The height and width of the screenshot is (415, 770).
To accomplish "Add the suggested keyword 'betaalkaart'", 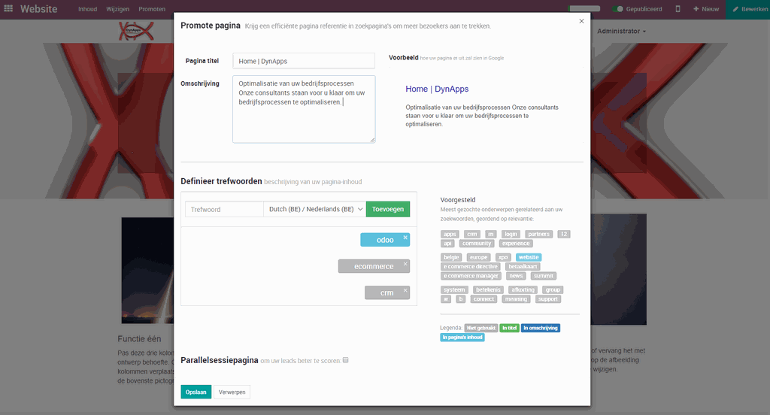I will click(522, 267).
